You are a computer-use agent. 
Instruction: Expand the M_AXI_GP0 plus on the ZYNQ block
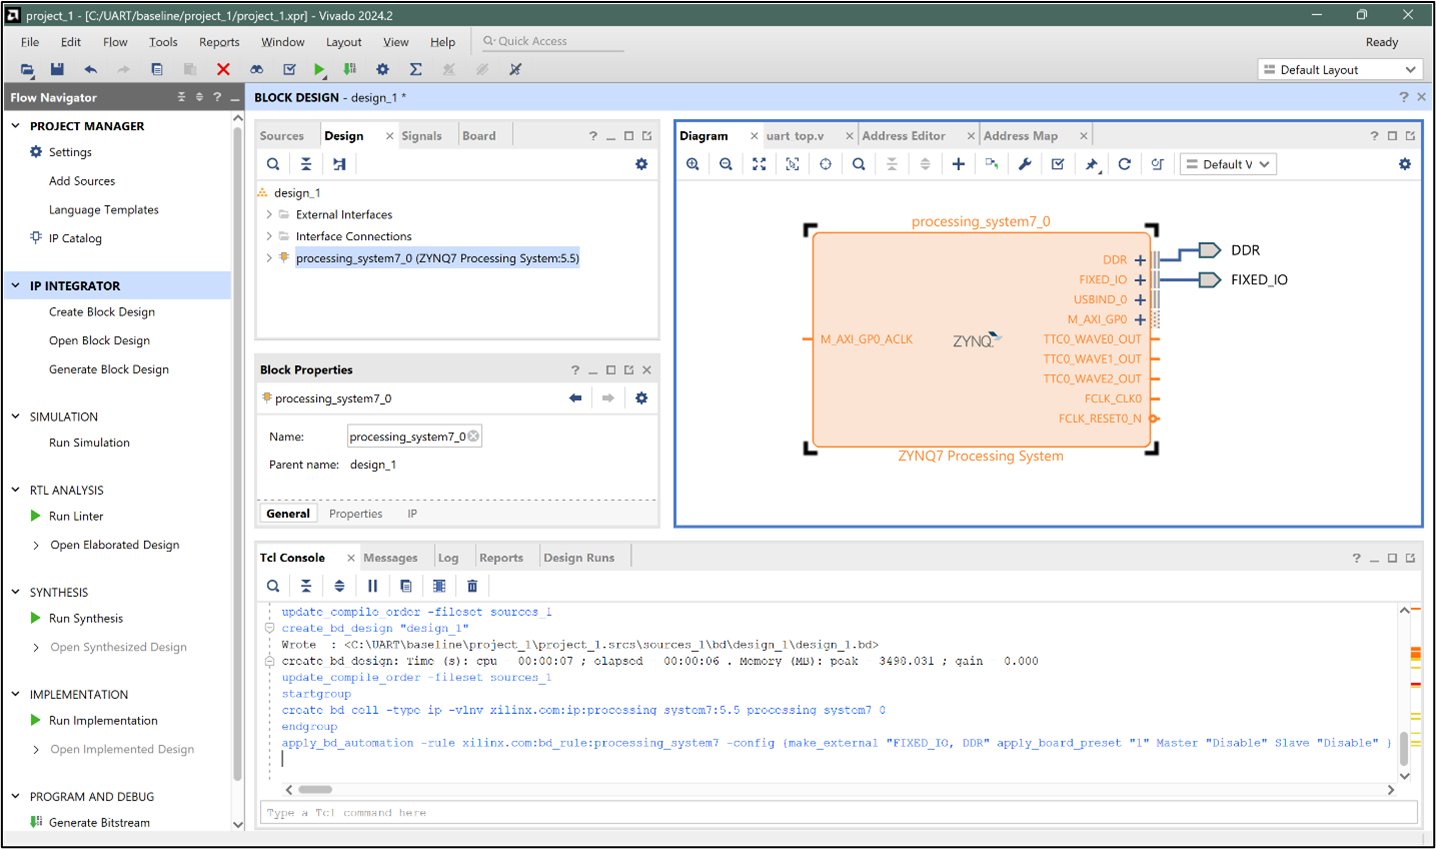(x=1140, y=320)
